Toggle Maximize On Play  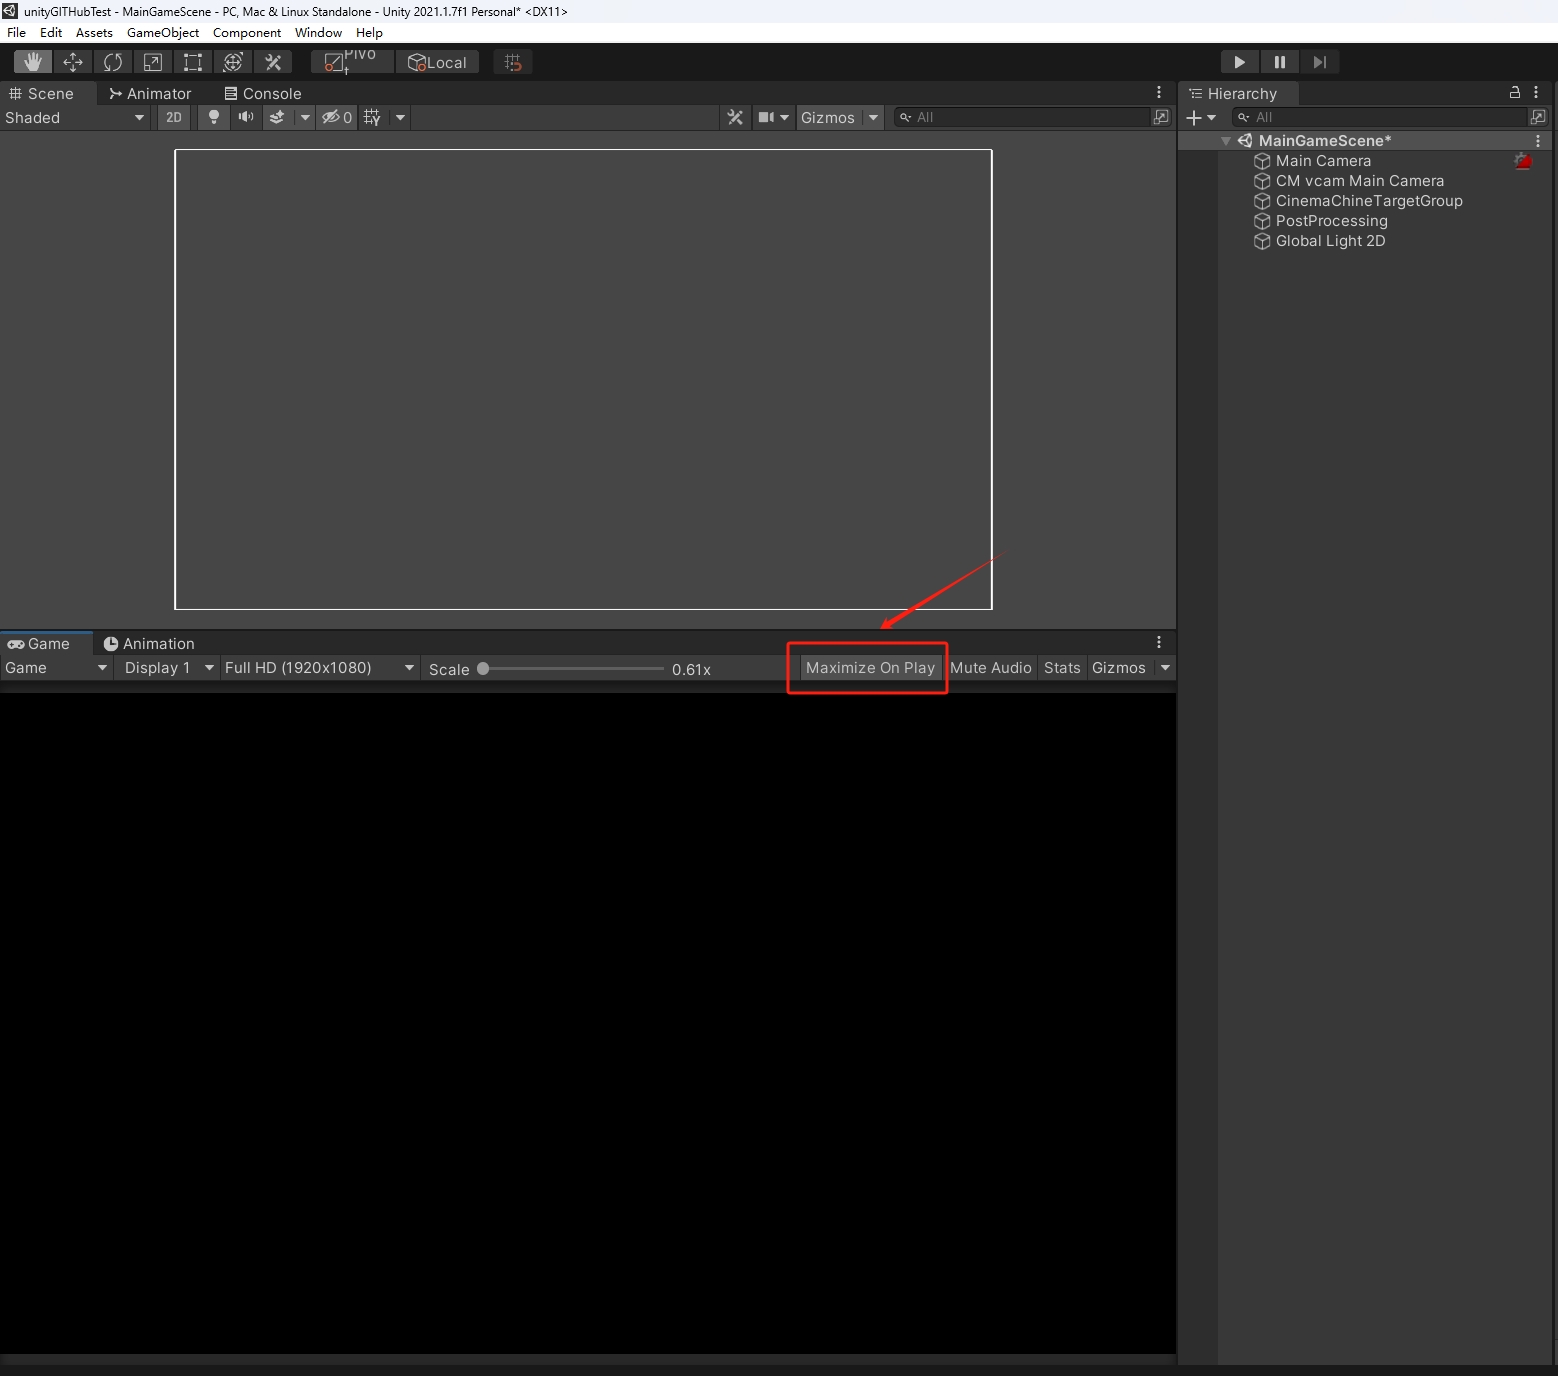click(870, 668)
